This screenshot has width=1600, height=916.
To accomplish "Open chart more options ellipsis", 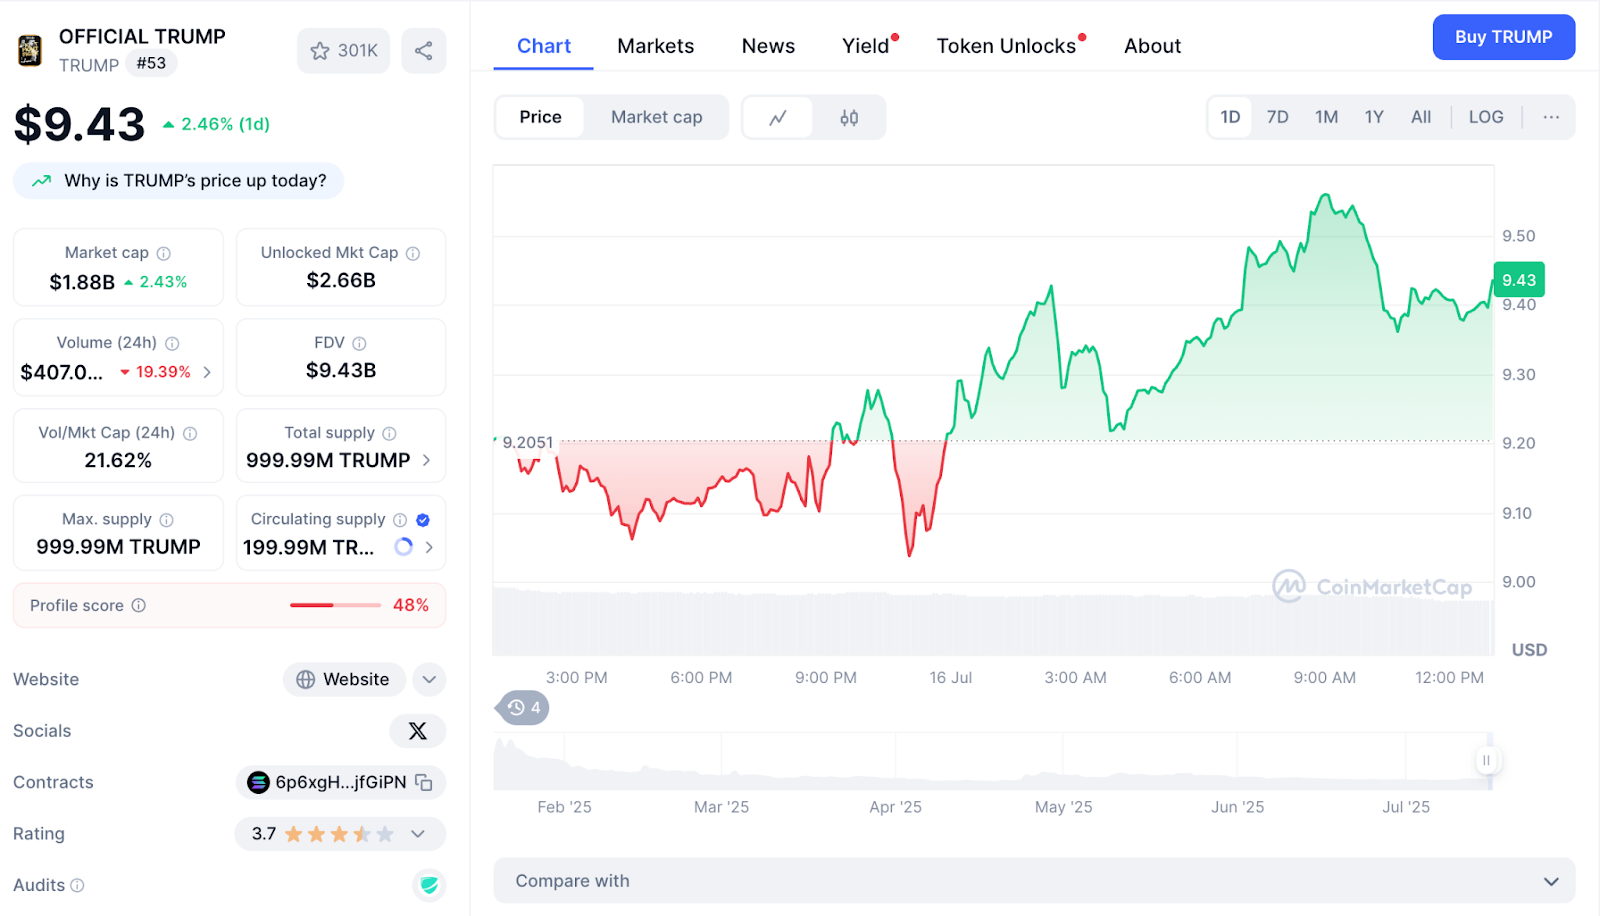I will [1551, 117].
